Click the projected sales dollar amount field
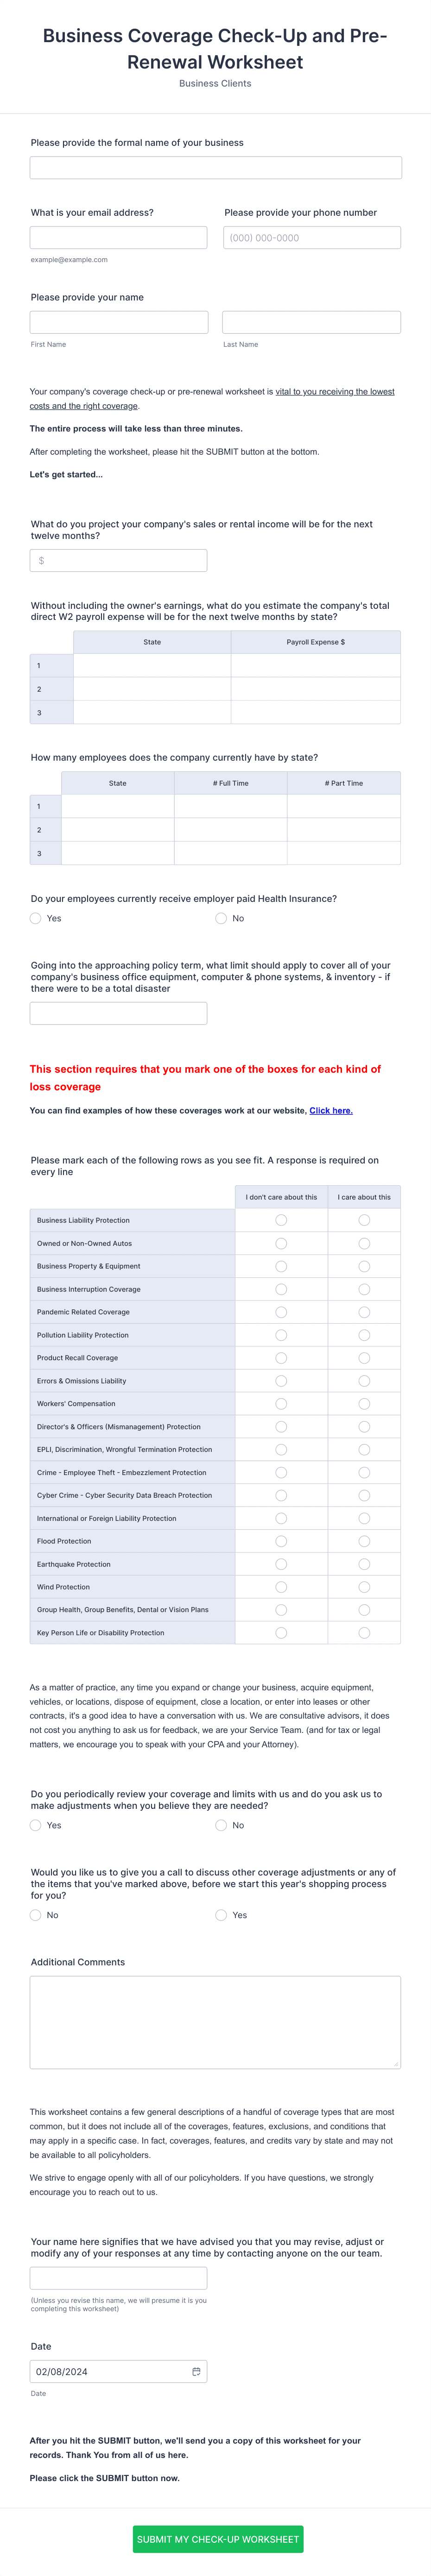Image resolution: width=431 pixels, height=2576 pixels. coord(118,560)
